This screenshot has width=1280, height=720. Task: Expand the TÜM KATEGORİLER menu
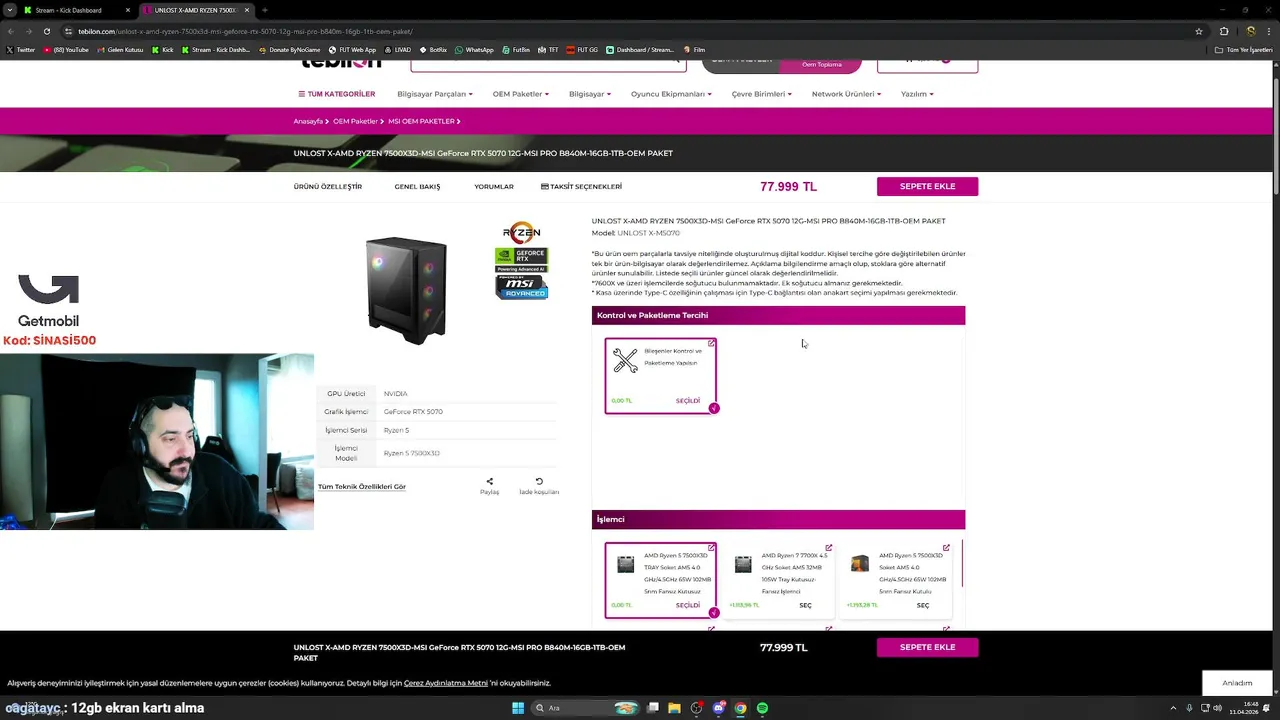pyautogui.click(x=336, y=94)
